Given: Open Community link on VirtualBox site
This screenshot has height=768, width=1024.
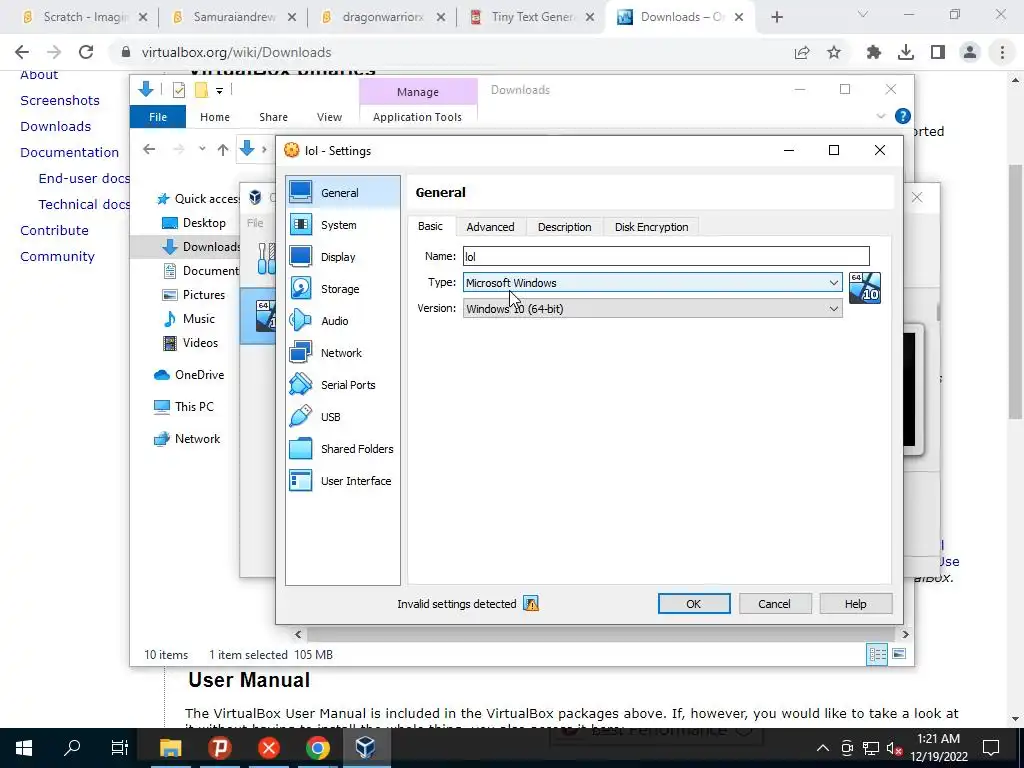Looking at the screenshot, I should [57, 257].
